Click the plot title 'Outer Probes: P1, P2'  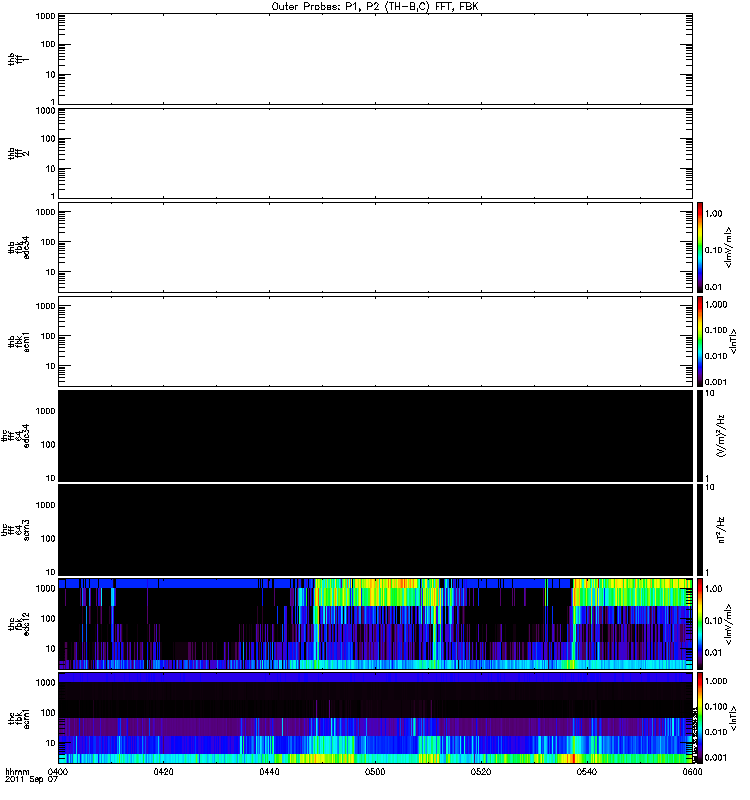pos(375,6)
